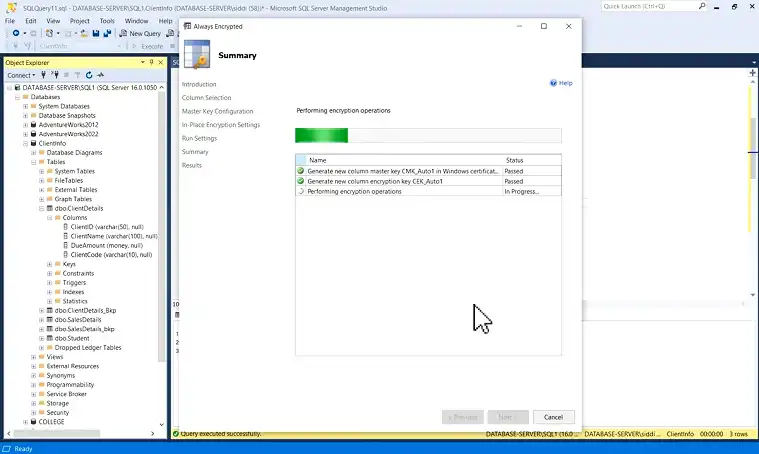Select In-Place Encryption Settings wizard step
Viewport: 759px width, 454px height.
point(221,125)
